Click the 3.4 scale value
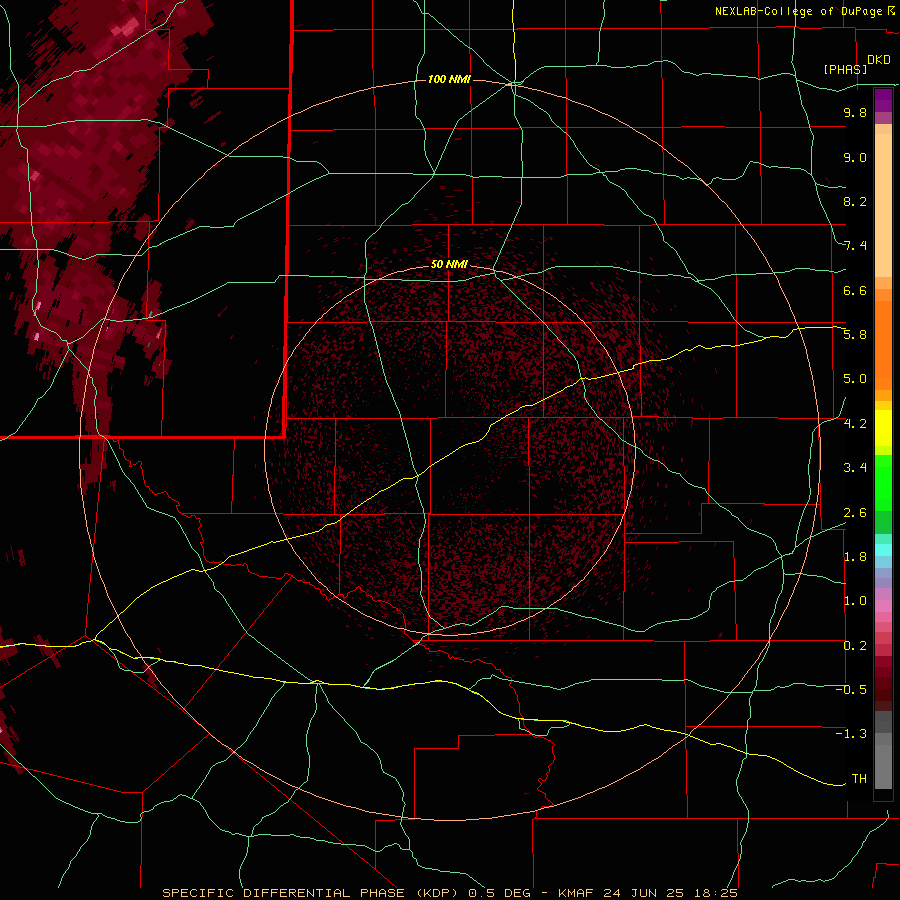 (855, 468)
